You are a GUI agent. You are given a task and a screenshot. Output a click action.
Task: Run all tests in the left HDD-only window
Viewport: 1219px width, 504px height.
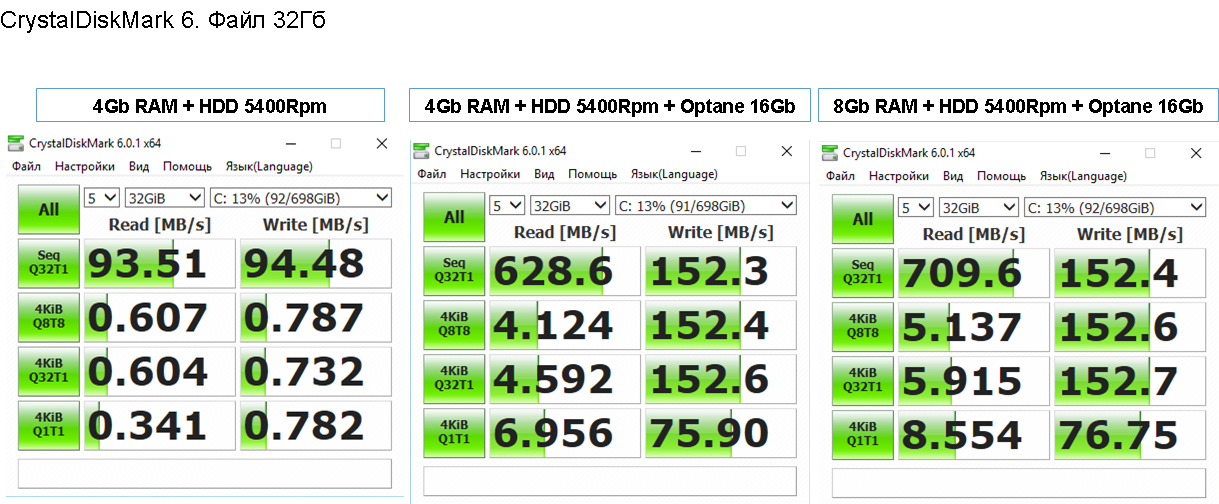click(x=49, y=210)
